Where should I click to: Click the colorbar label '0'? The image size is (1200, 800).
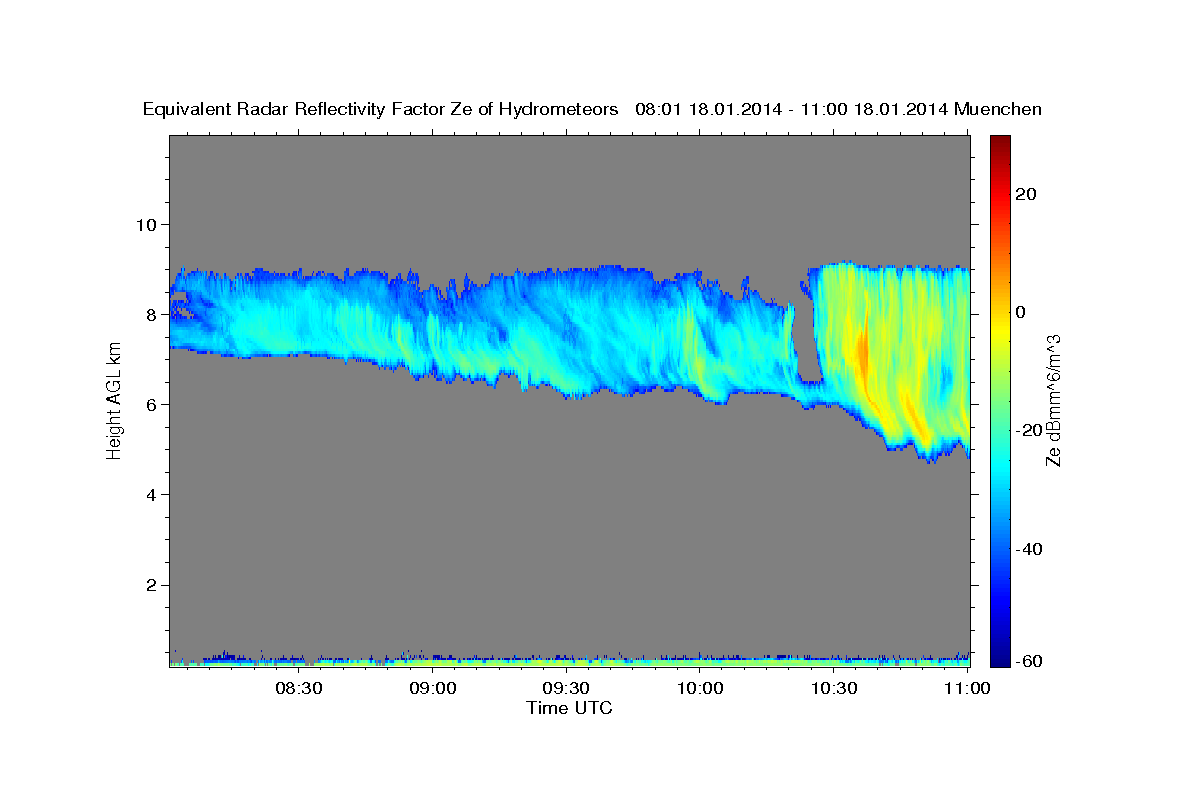[1020, 312]
